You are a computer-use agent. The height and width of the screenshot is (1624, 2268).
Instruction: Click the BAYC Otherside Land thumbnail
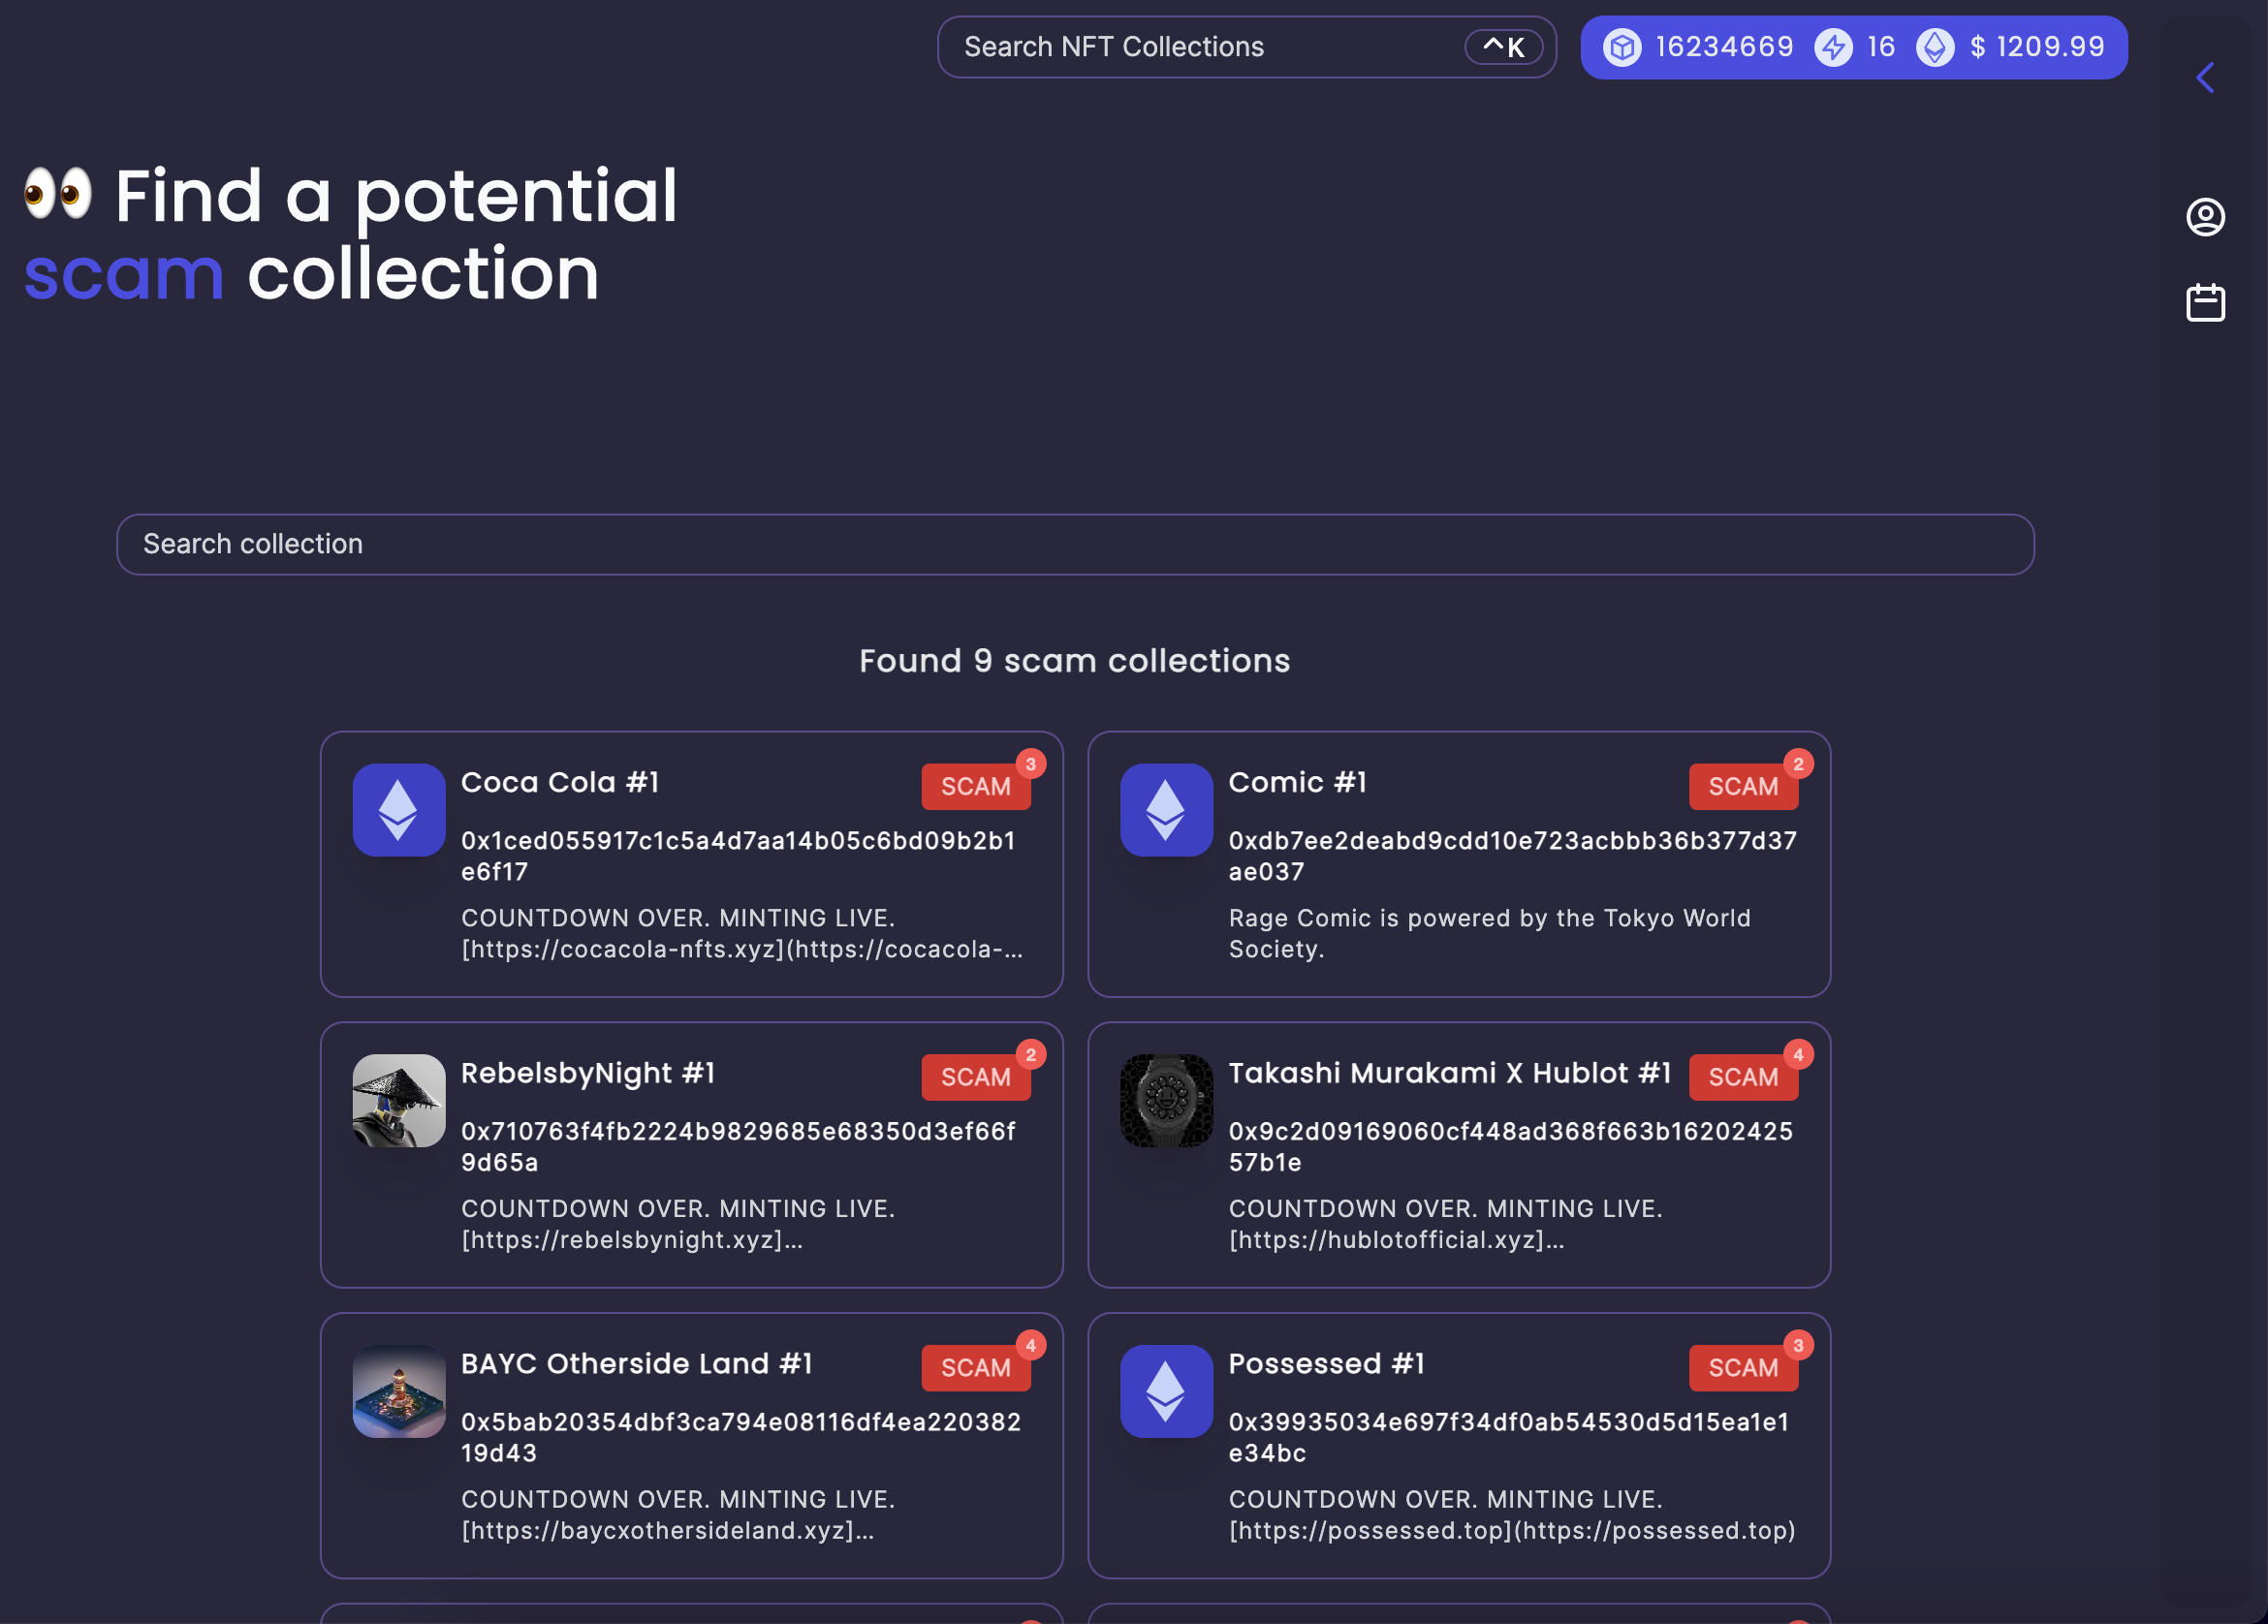(x=398, y=1392)
